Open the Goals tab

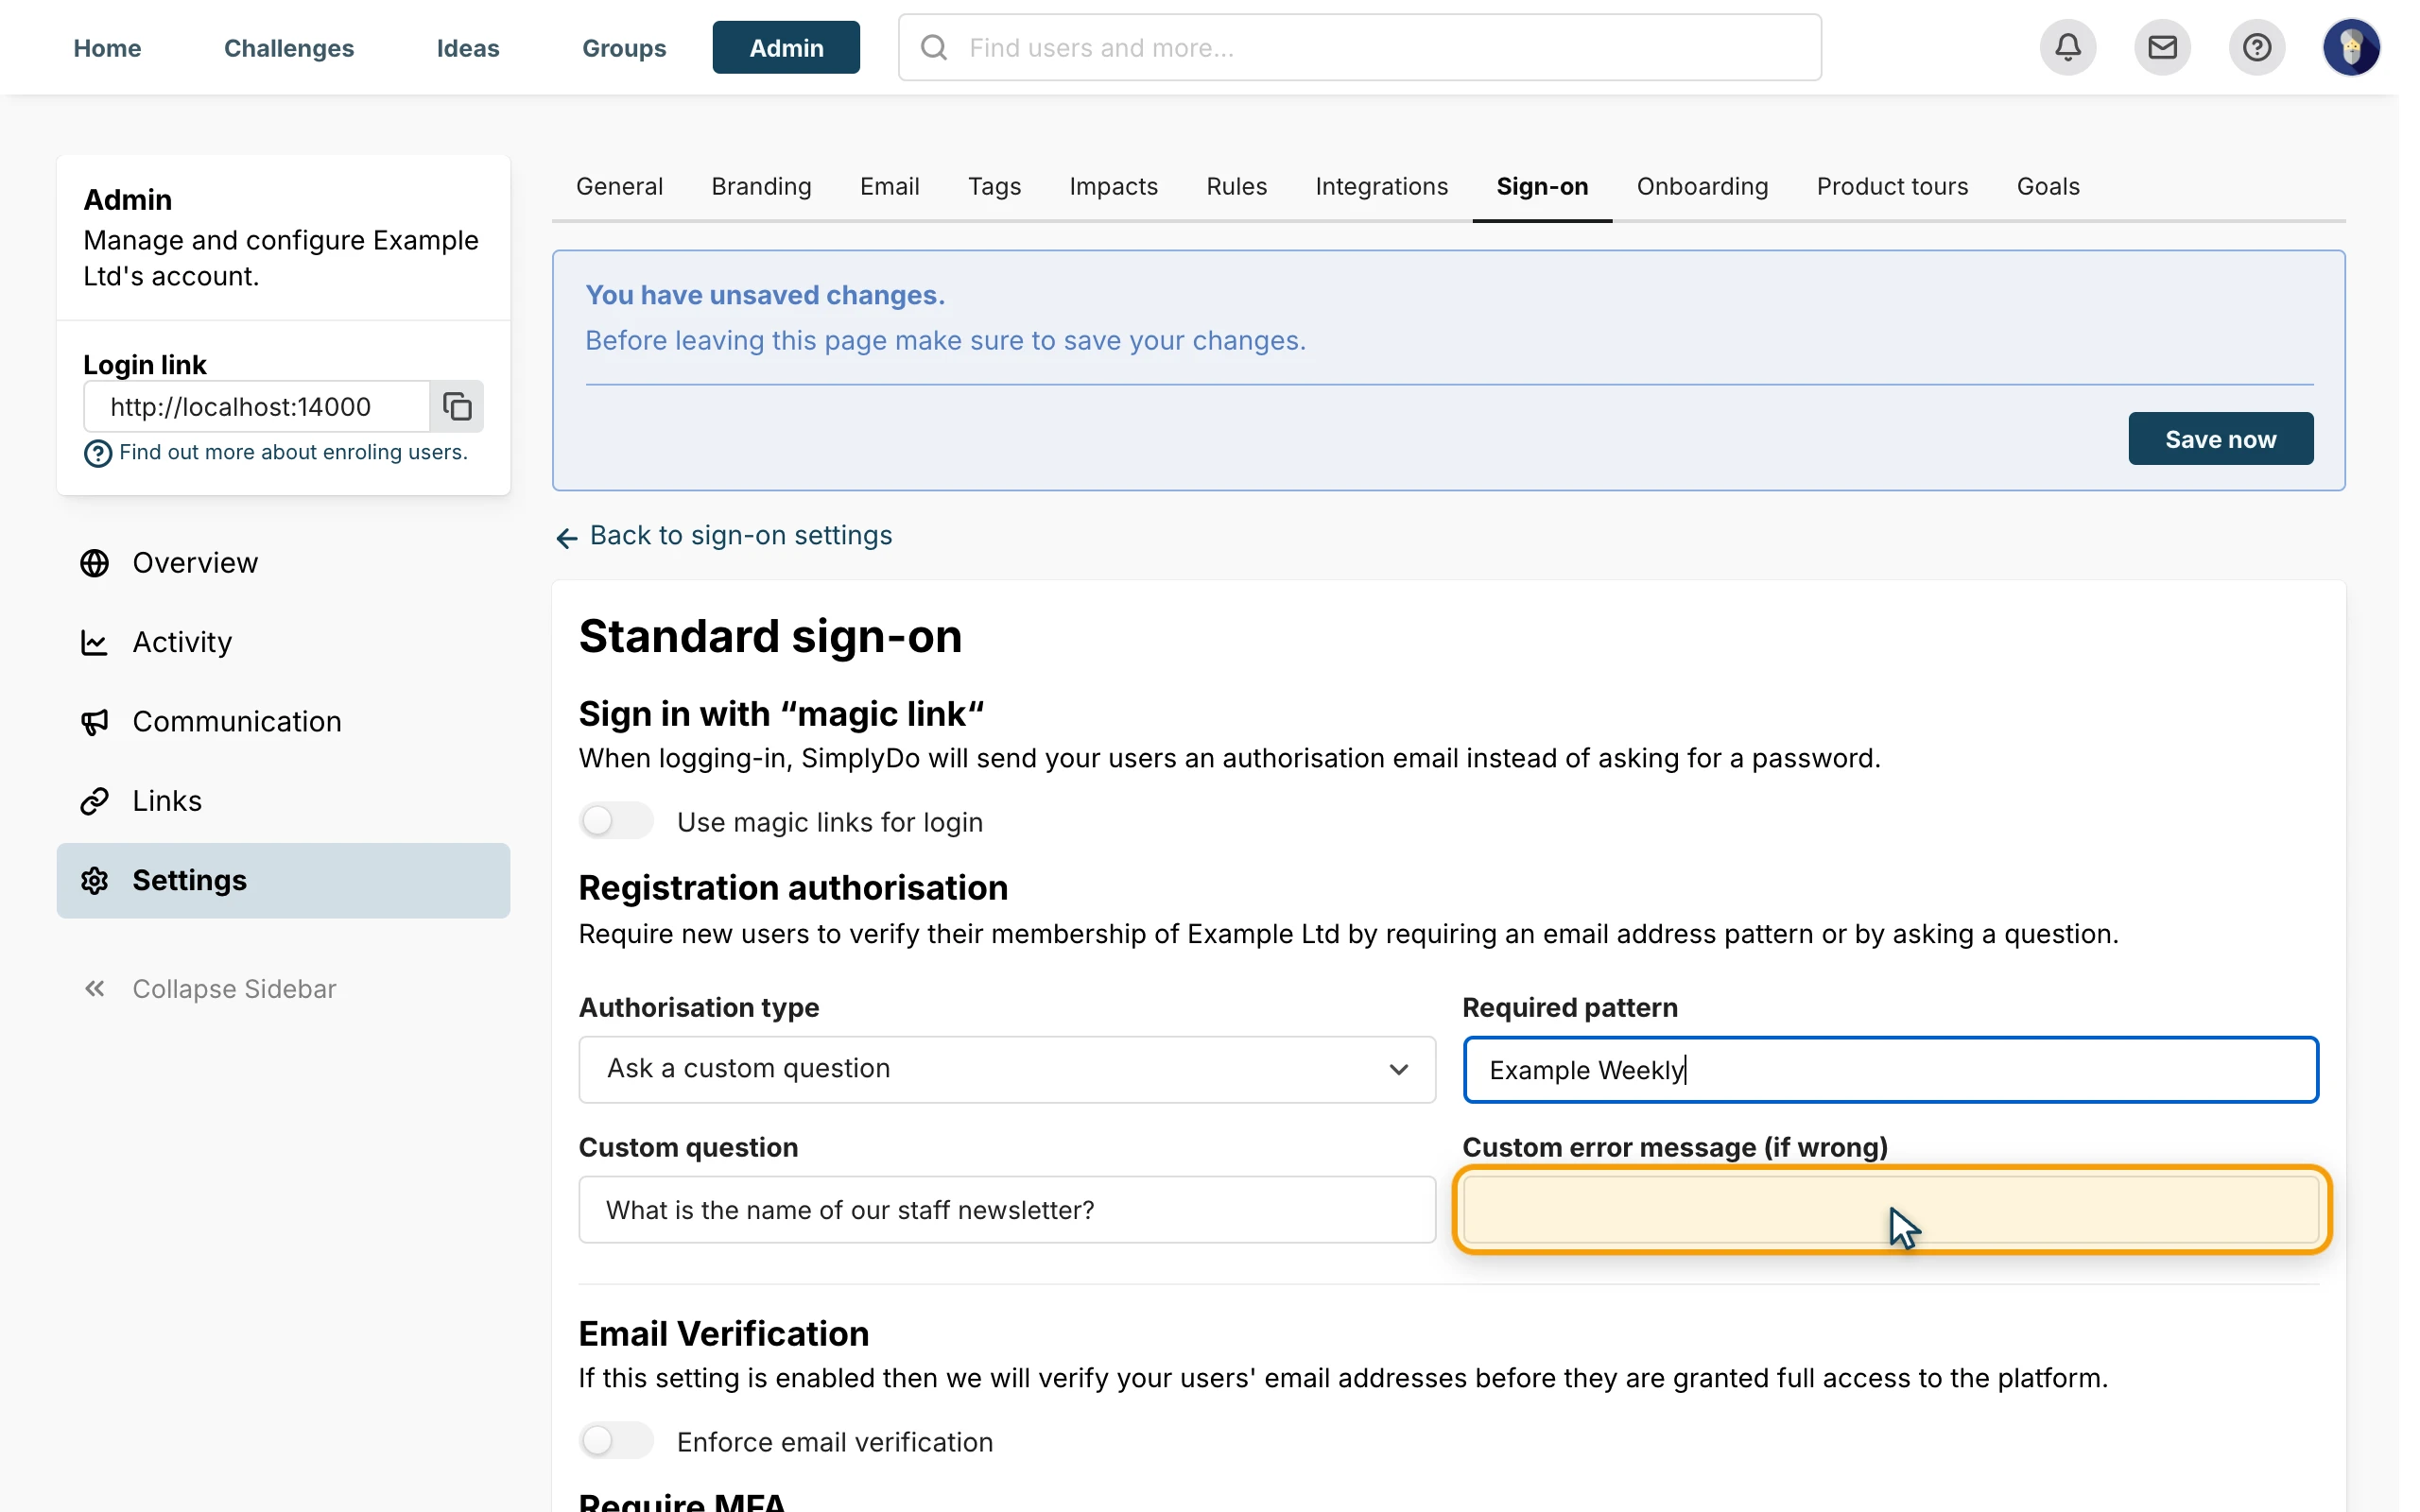coord(2048,186)
